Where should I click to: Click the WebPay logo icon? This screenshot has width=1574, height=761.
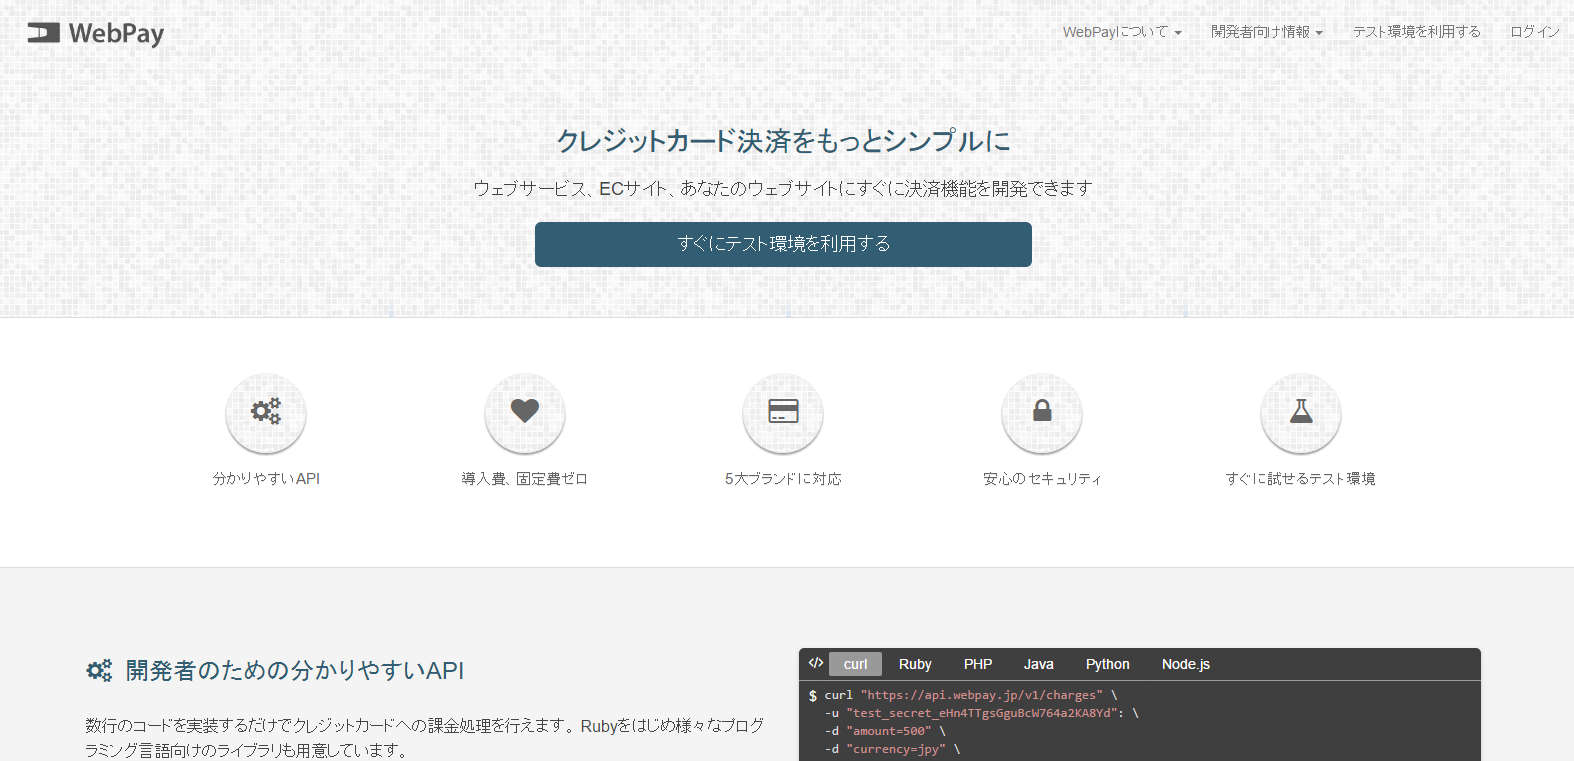(x=43, y=33)
